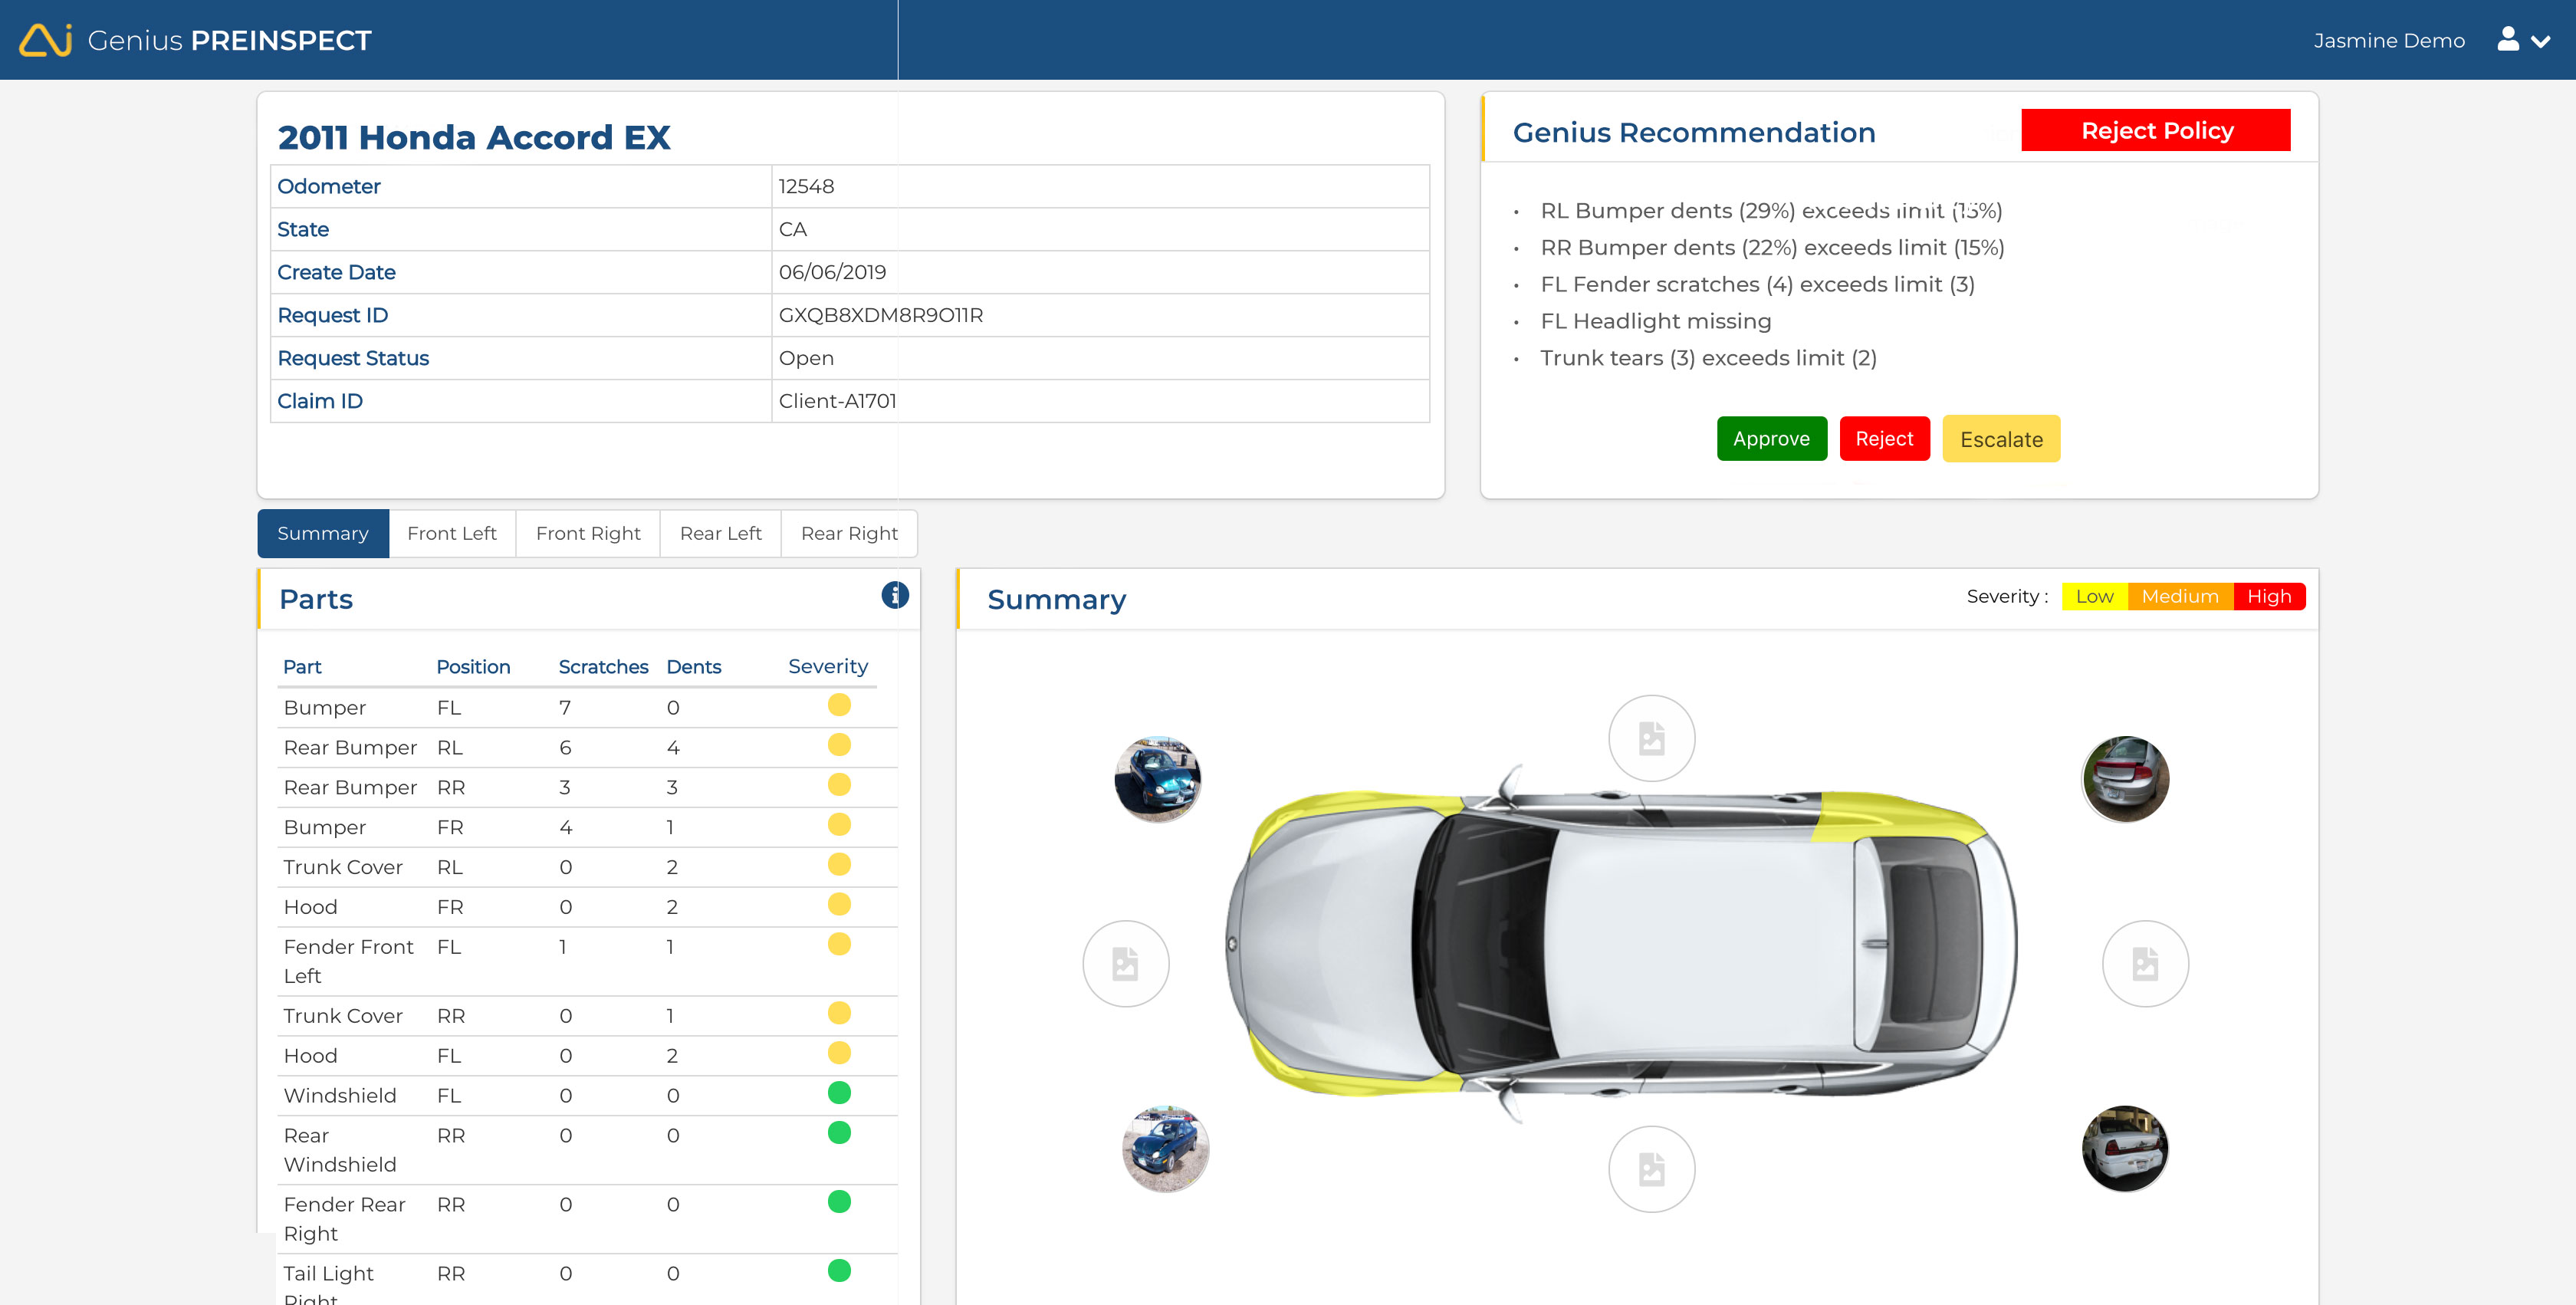This screenshot has width=2576, height=1305.
Task: Open left placeholder image icon beside car front
Action: pyautogui.click(x=1126, y=963)
